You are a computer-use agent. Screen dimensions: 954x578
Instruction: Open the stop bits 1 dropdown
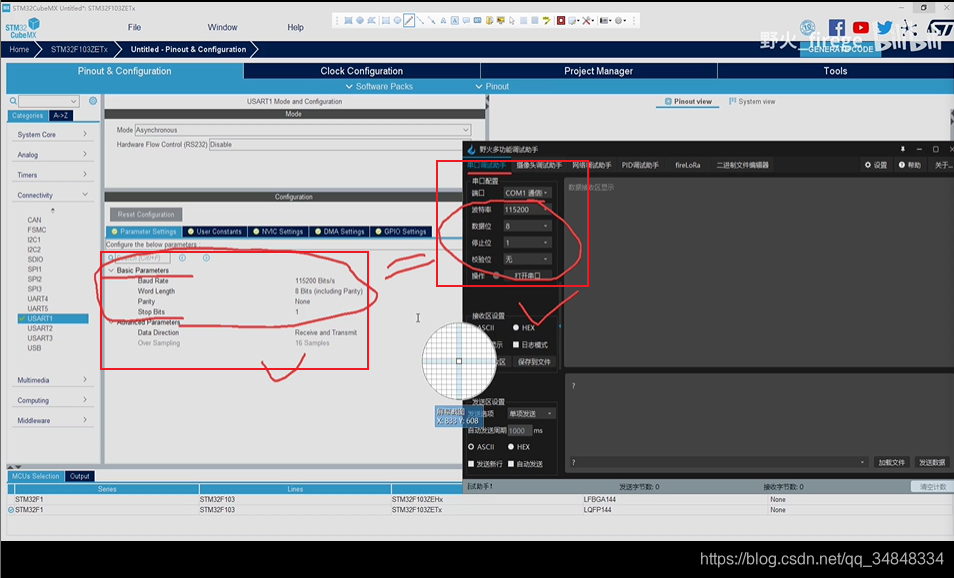pos(527,243)
